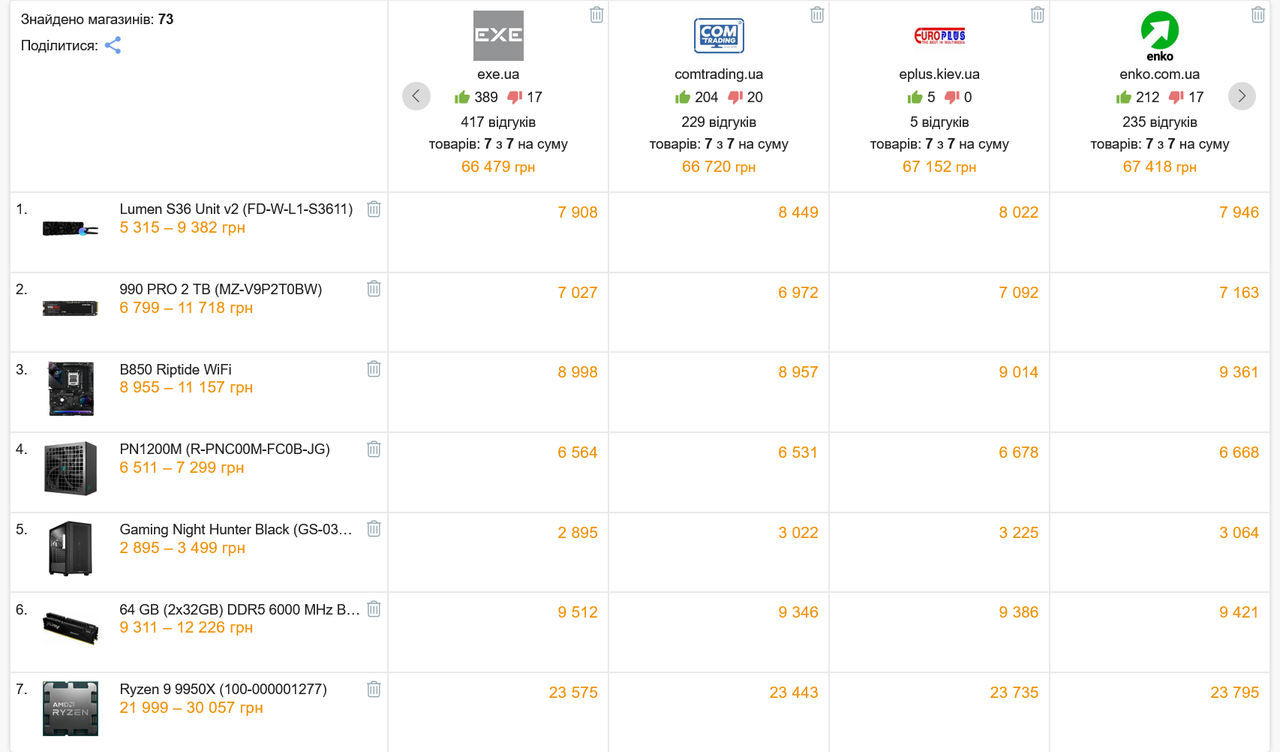Click thumbs-up icon for enko.com.ua
The width and height of the screenshot is (1280, 752).
1124,97
